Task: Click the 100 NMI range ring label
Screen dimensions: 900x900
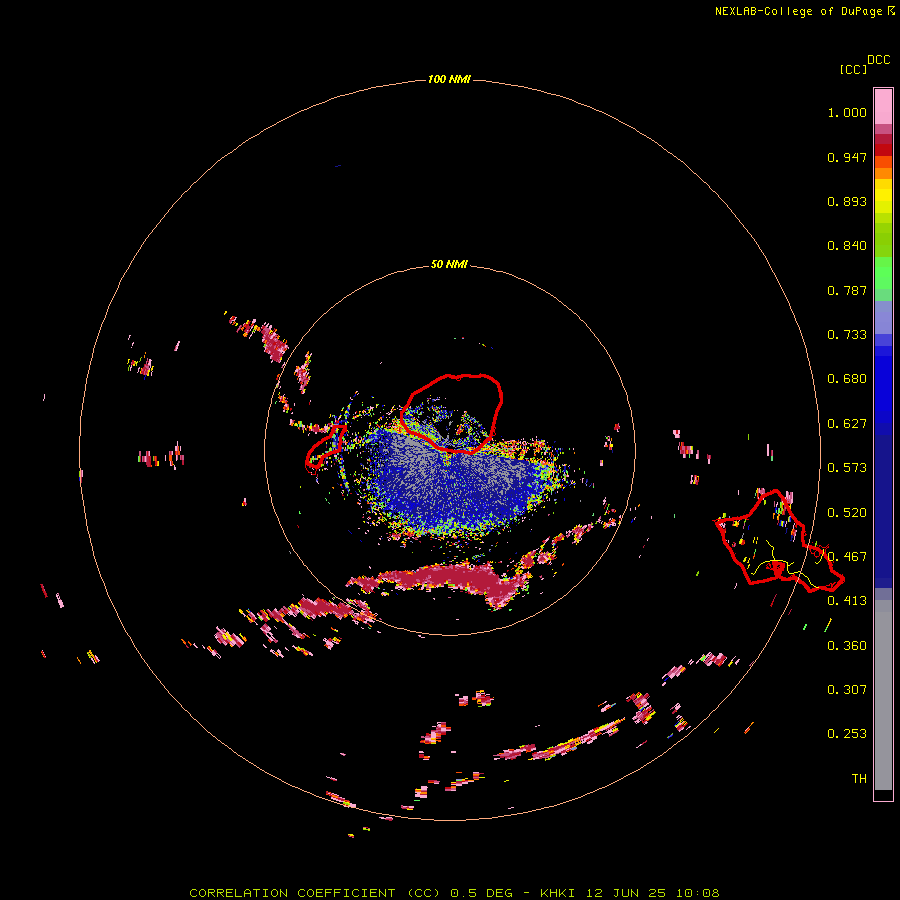Action: click(449, 79)
